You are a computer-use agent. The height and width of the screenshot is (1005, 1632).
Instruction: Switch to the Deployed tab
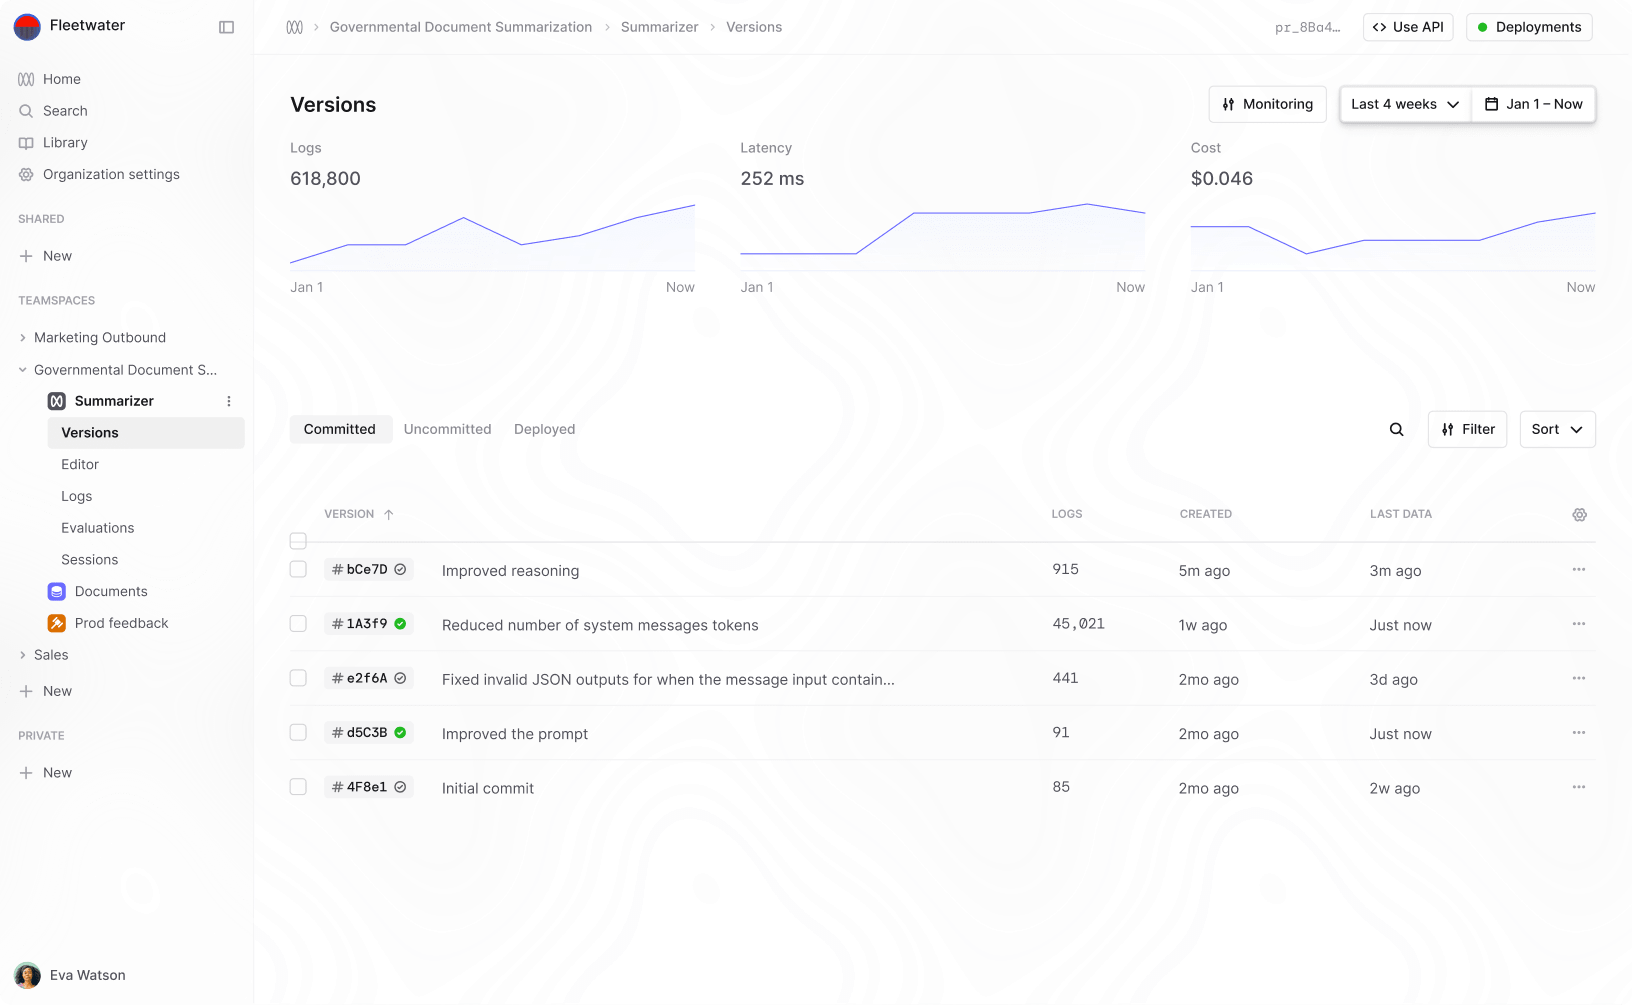[544, 430]
